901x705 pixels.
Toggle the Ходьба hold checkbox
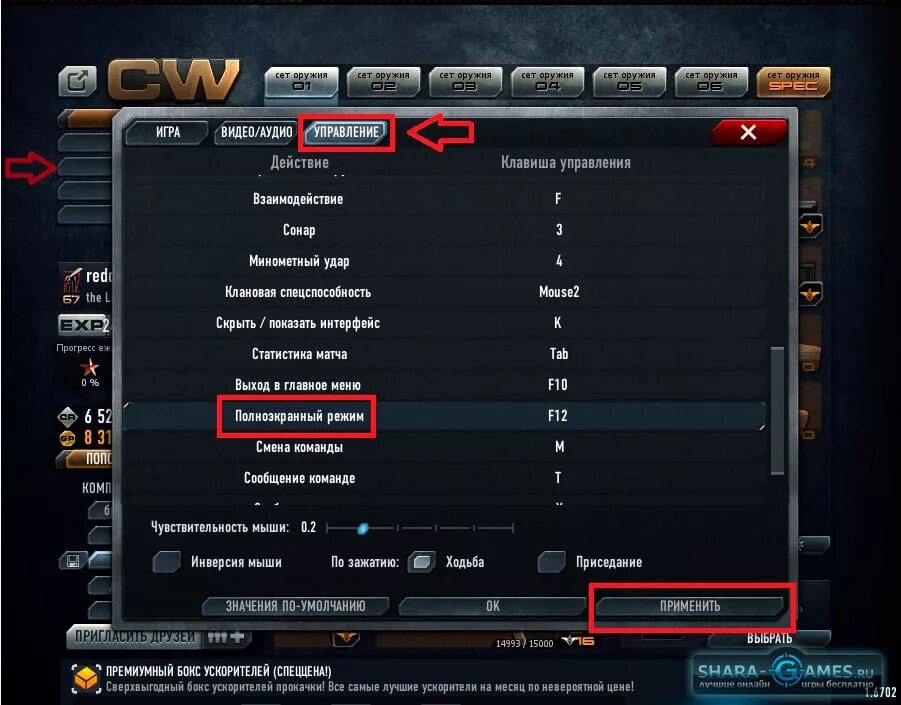click(x=421, y=561)
